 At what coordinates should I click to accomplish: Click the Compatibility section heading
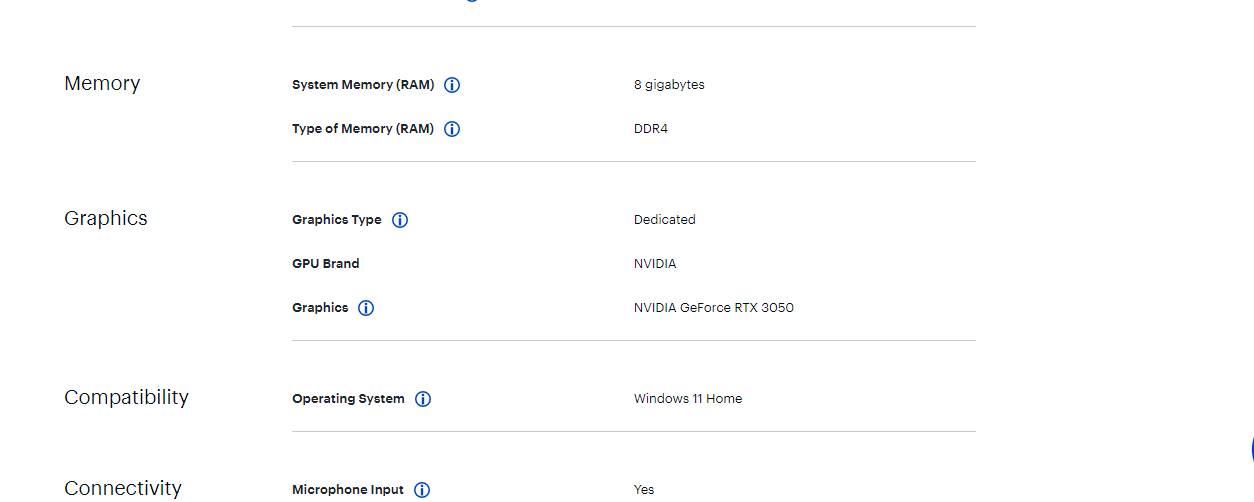(x=126, y=397)
